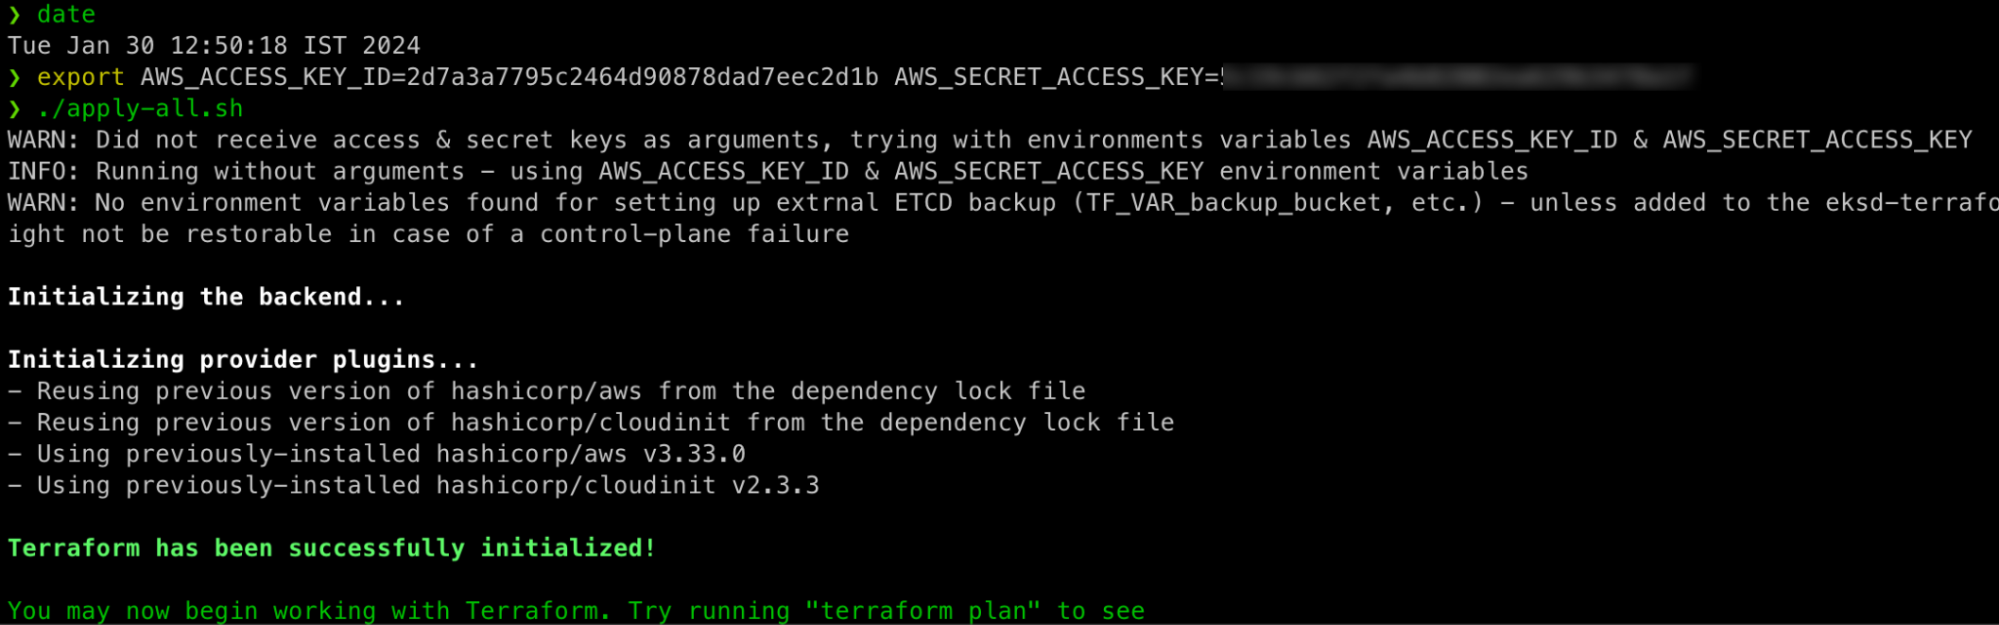Click the export keyword
Screen dimensions: 1999x625
click(81, 78)
